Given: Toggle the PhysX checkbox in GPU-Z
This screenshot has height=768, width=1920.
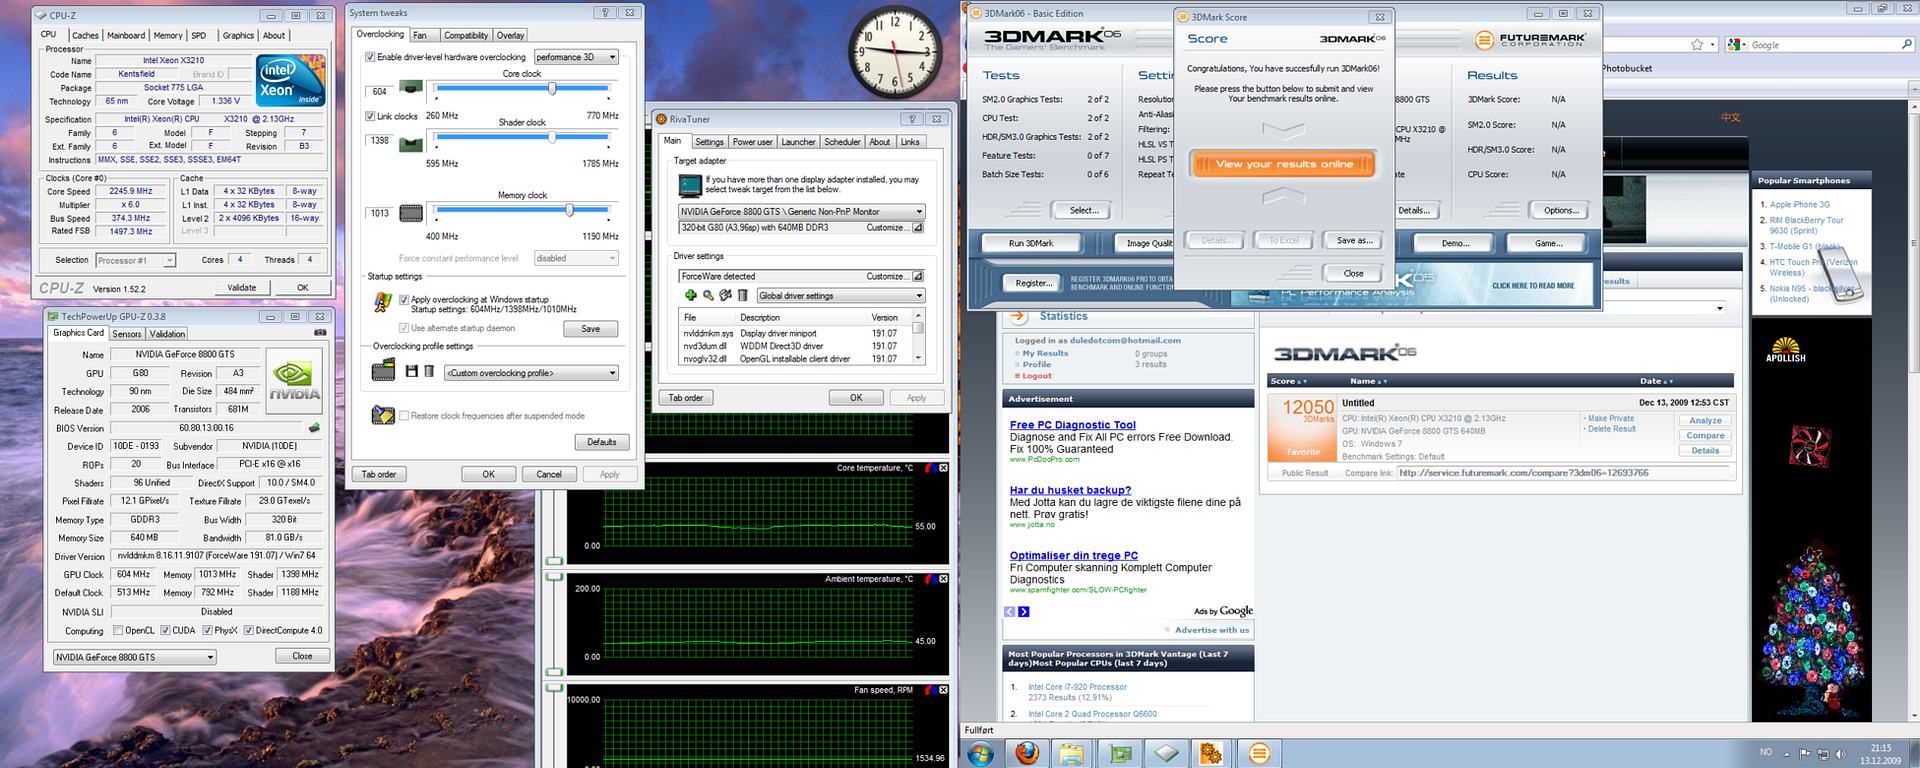Looking at the screenshot, I should pyautogui.click(x=207, y=631).
